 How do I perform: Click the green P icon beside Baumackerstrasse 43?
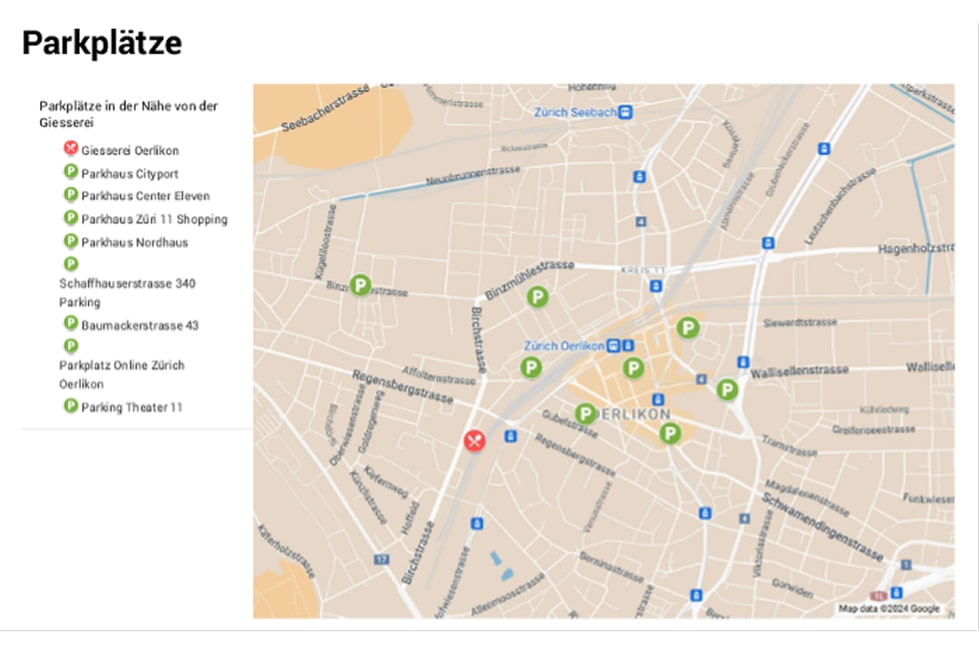click(x=71, y=323)
